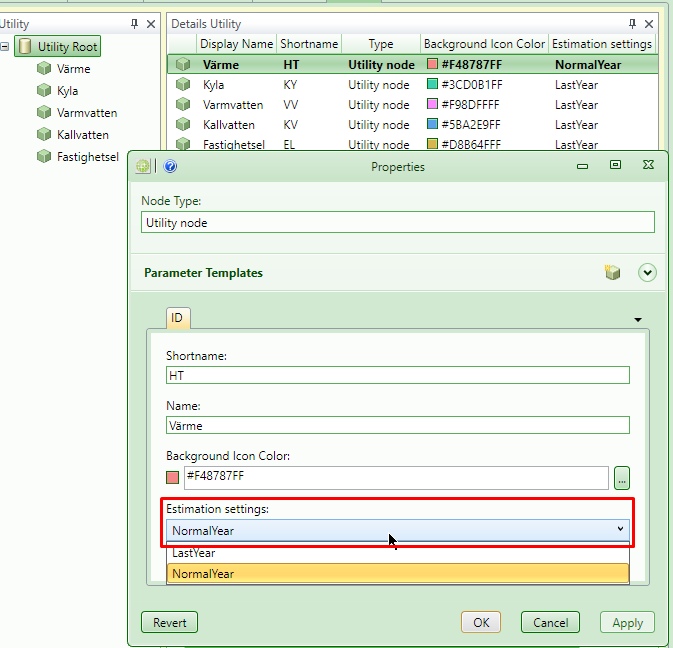Click the globe icon in the Properties title bar
673x648 pixels.
click(143, 166)
